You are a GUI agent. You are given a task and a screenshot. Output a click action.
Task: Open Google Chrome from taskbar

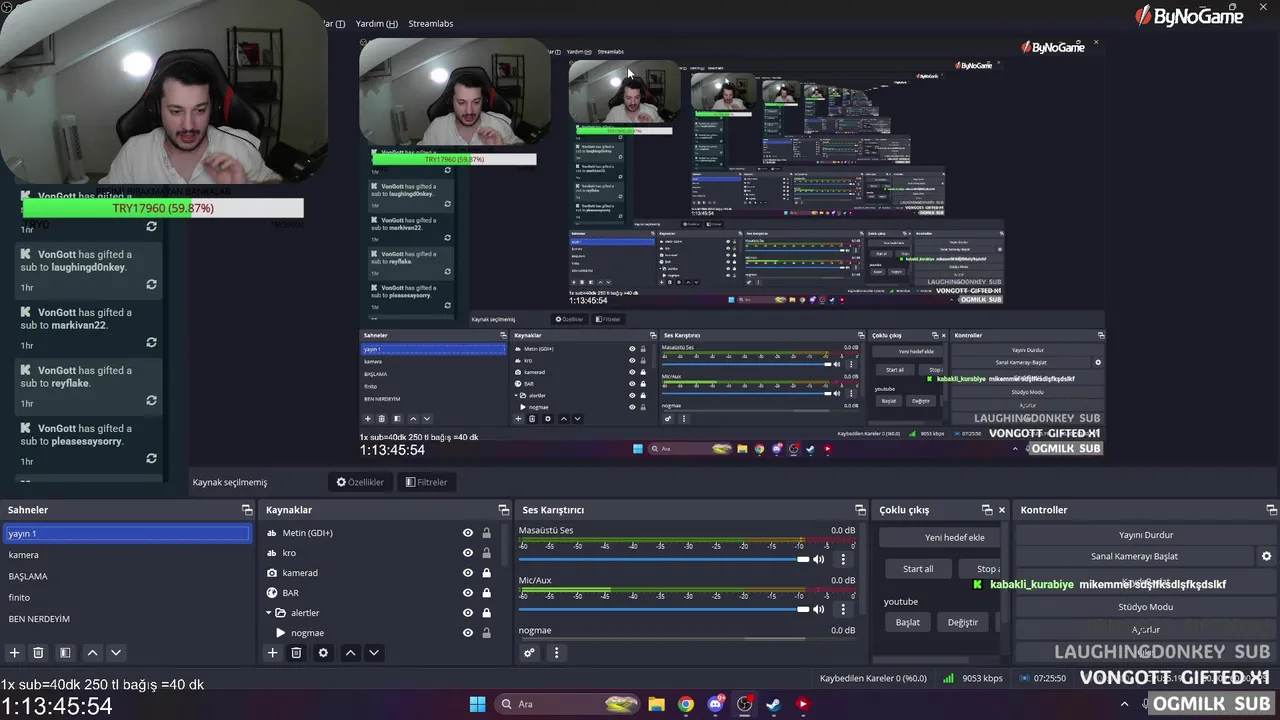tap(685, 704)
